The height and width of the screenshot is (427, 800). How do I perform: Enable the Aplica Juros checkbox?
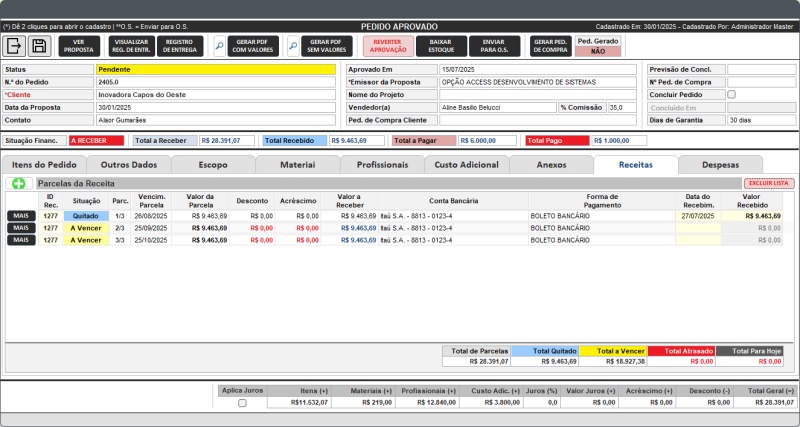[x=242, y=403]
